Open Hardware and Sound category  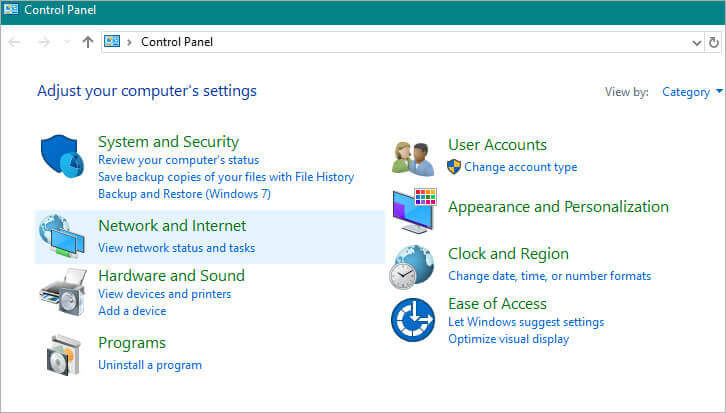171,275
